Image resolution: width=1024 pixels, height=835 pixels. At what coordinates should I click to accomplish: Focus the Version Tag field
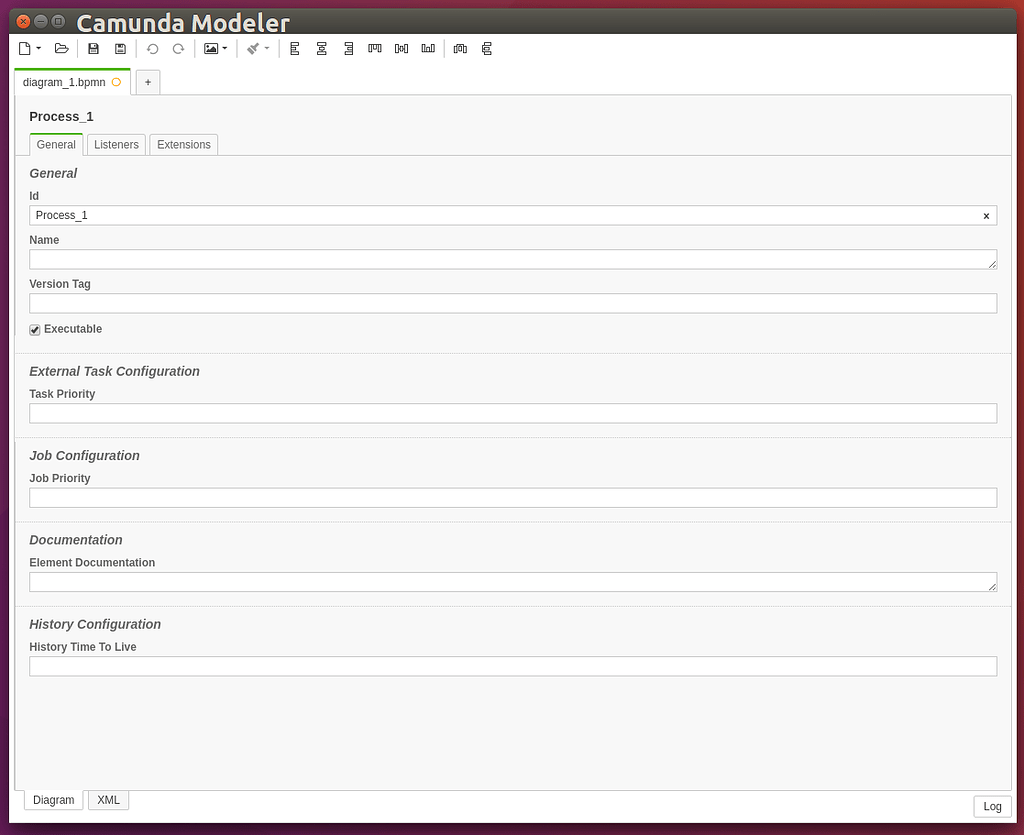[x=513, y=303]
